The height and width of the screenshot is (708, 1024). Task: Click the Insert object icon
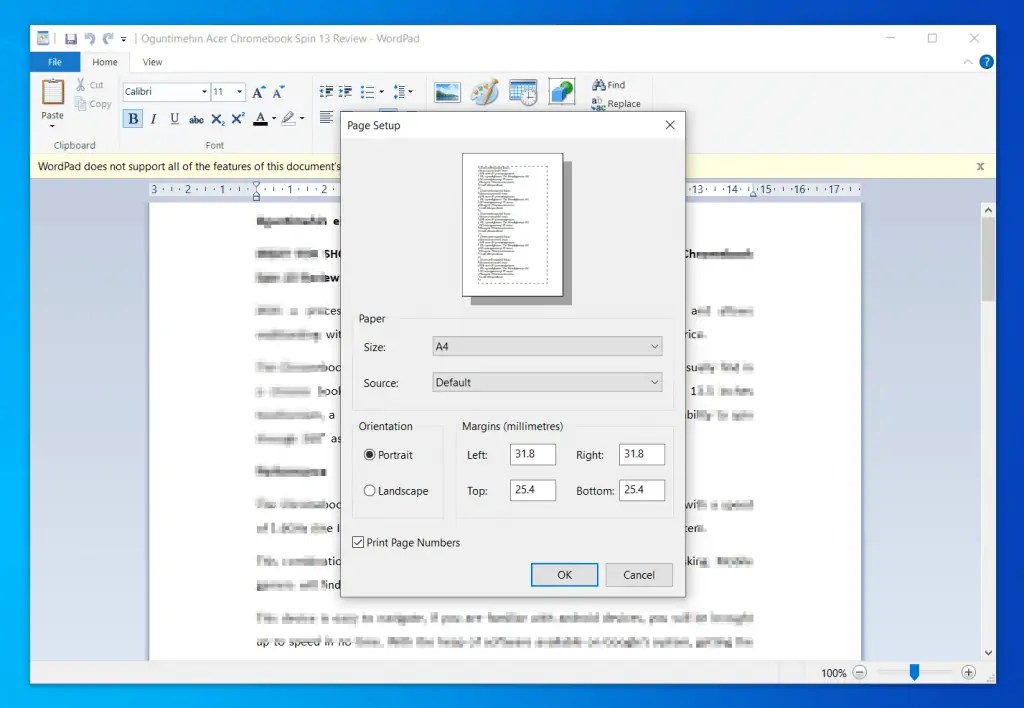tap(561, 91)
